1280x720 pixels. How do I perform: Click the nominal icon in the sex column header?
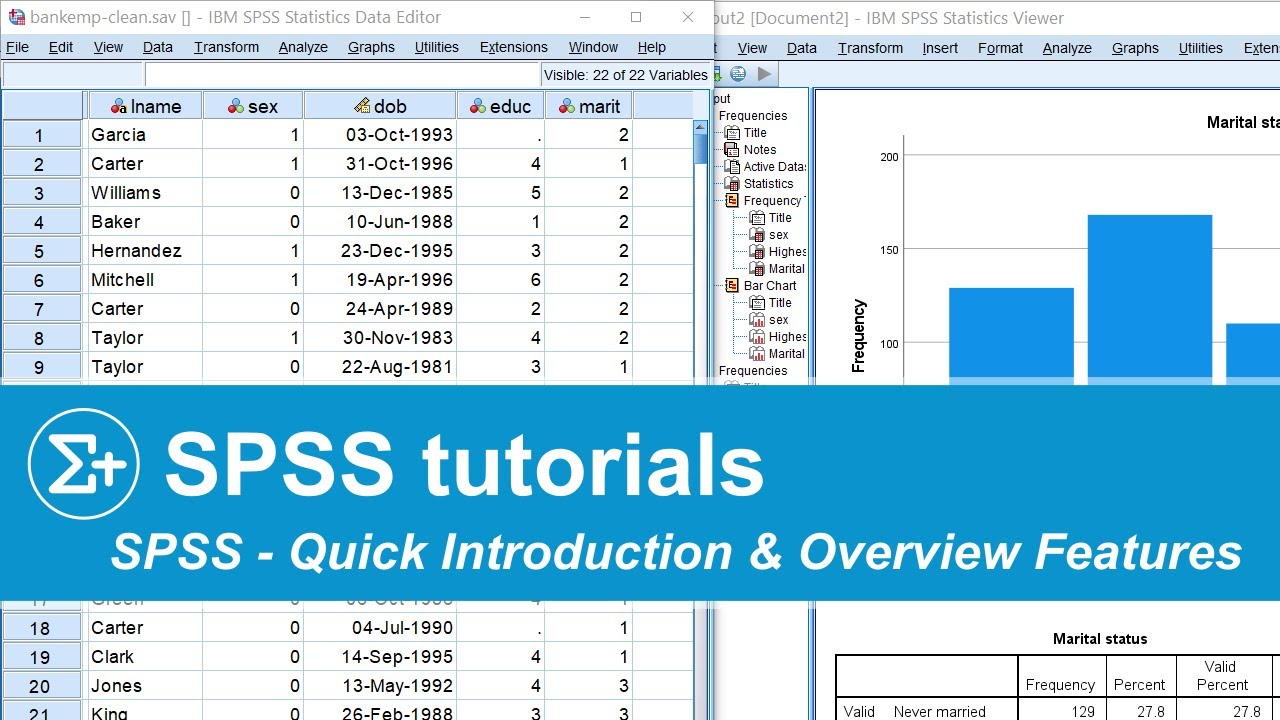236,106
